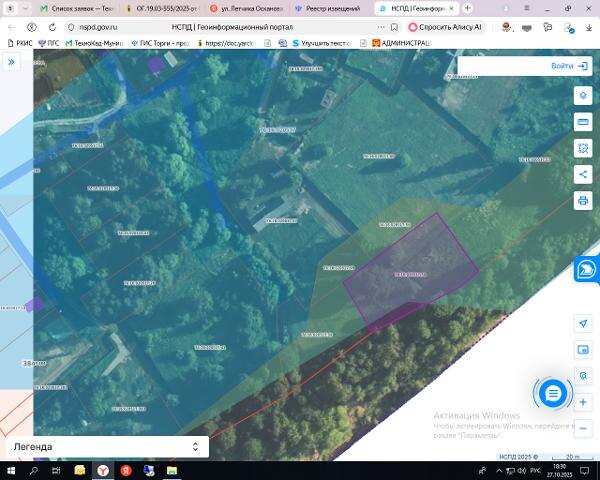
Task: Click the Yandex Browser taskbar icon
Action: (x=103, y=470)
